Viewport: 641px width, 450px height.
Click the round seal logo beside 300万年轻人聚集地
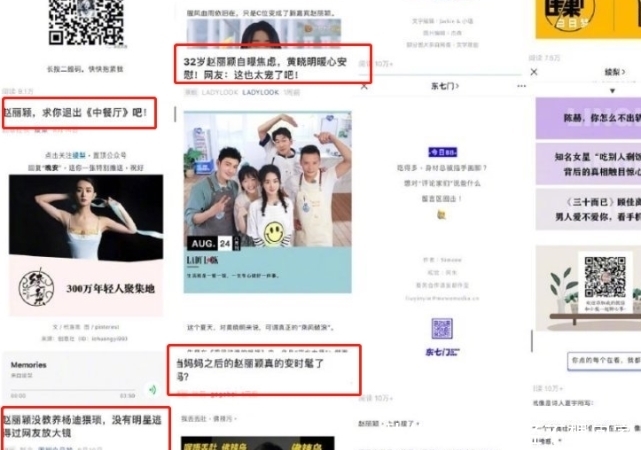pyautogui.click(x=36, y=288)
